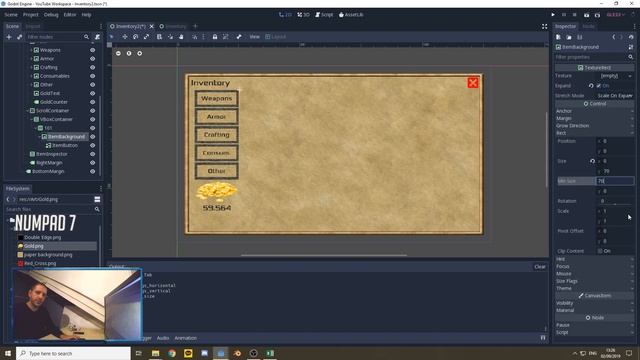Choose the Scale mode tool in viewport toolbar
Viewport: 640px width, 360px height.
[146, 37]
